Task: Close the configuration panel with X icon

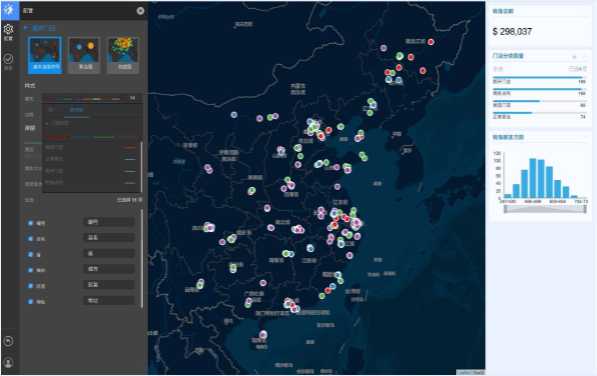Action: pos(140,11)
